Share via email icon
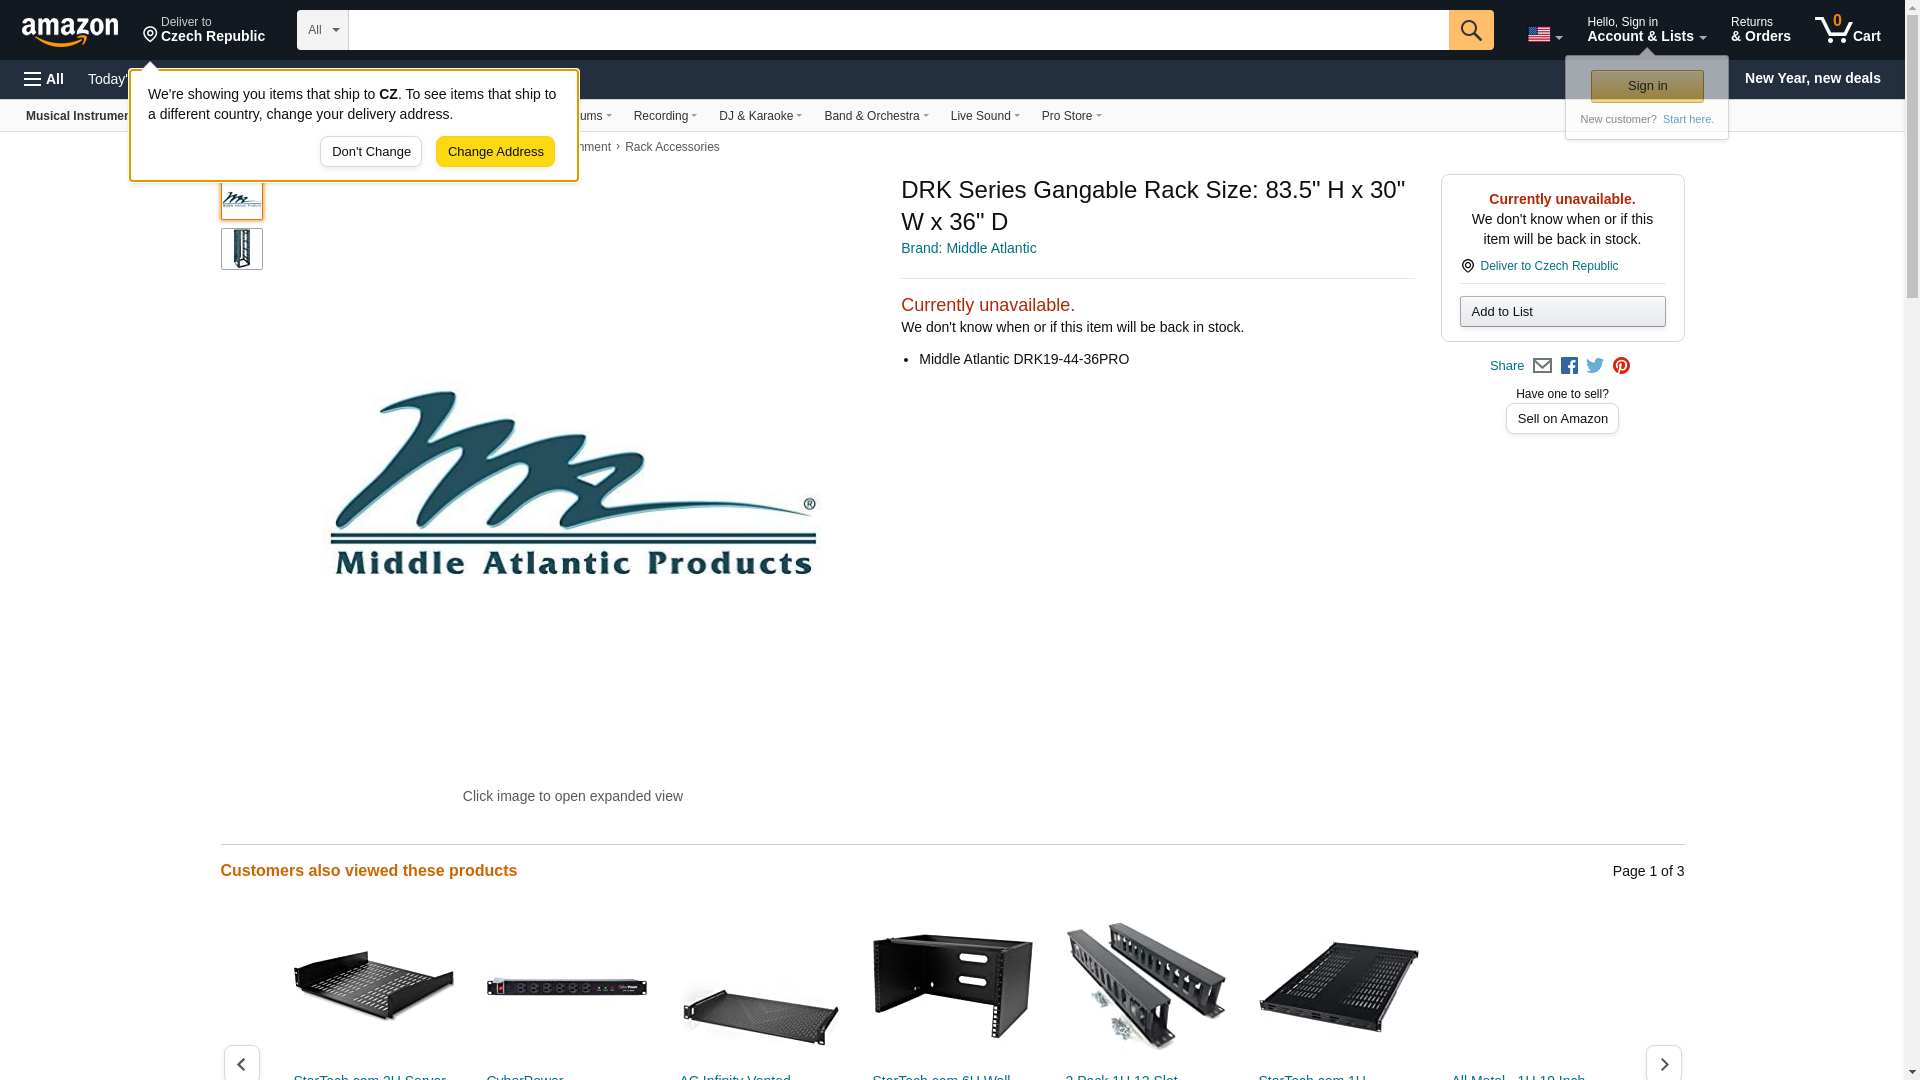This screenshot has width=1920, height=1080. [1542, 366]
